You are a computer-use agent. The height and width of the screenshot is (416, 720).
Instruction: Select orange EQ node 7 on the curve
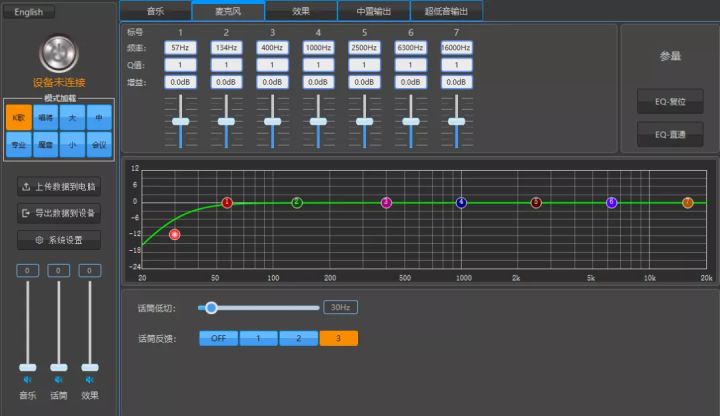687,203
